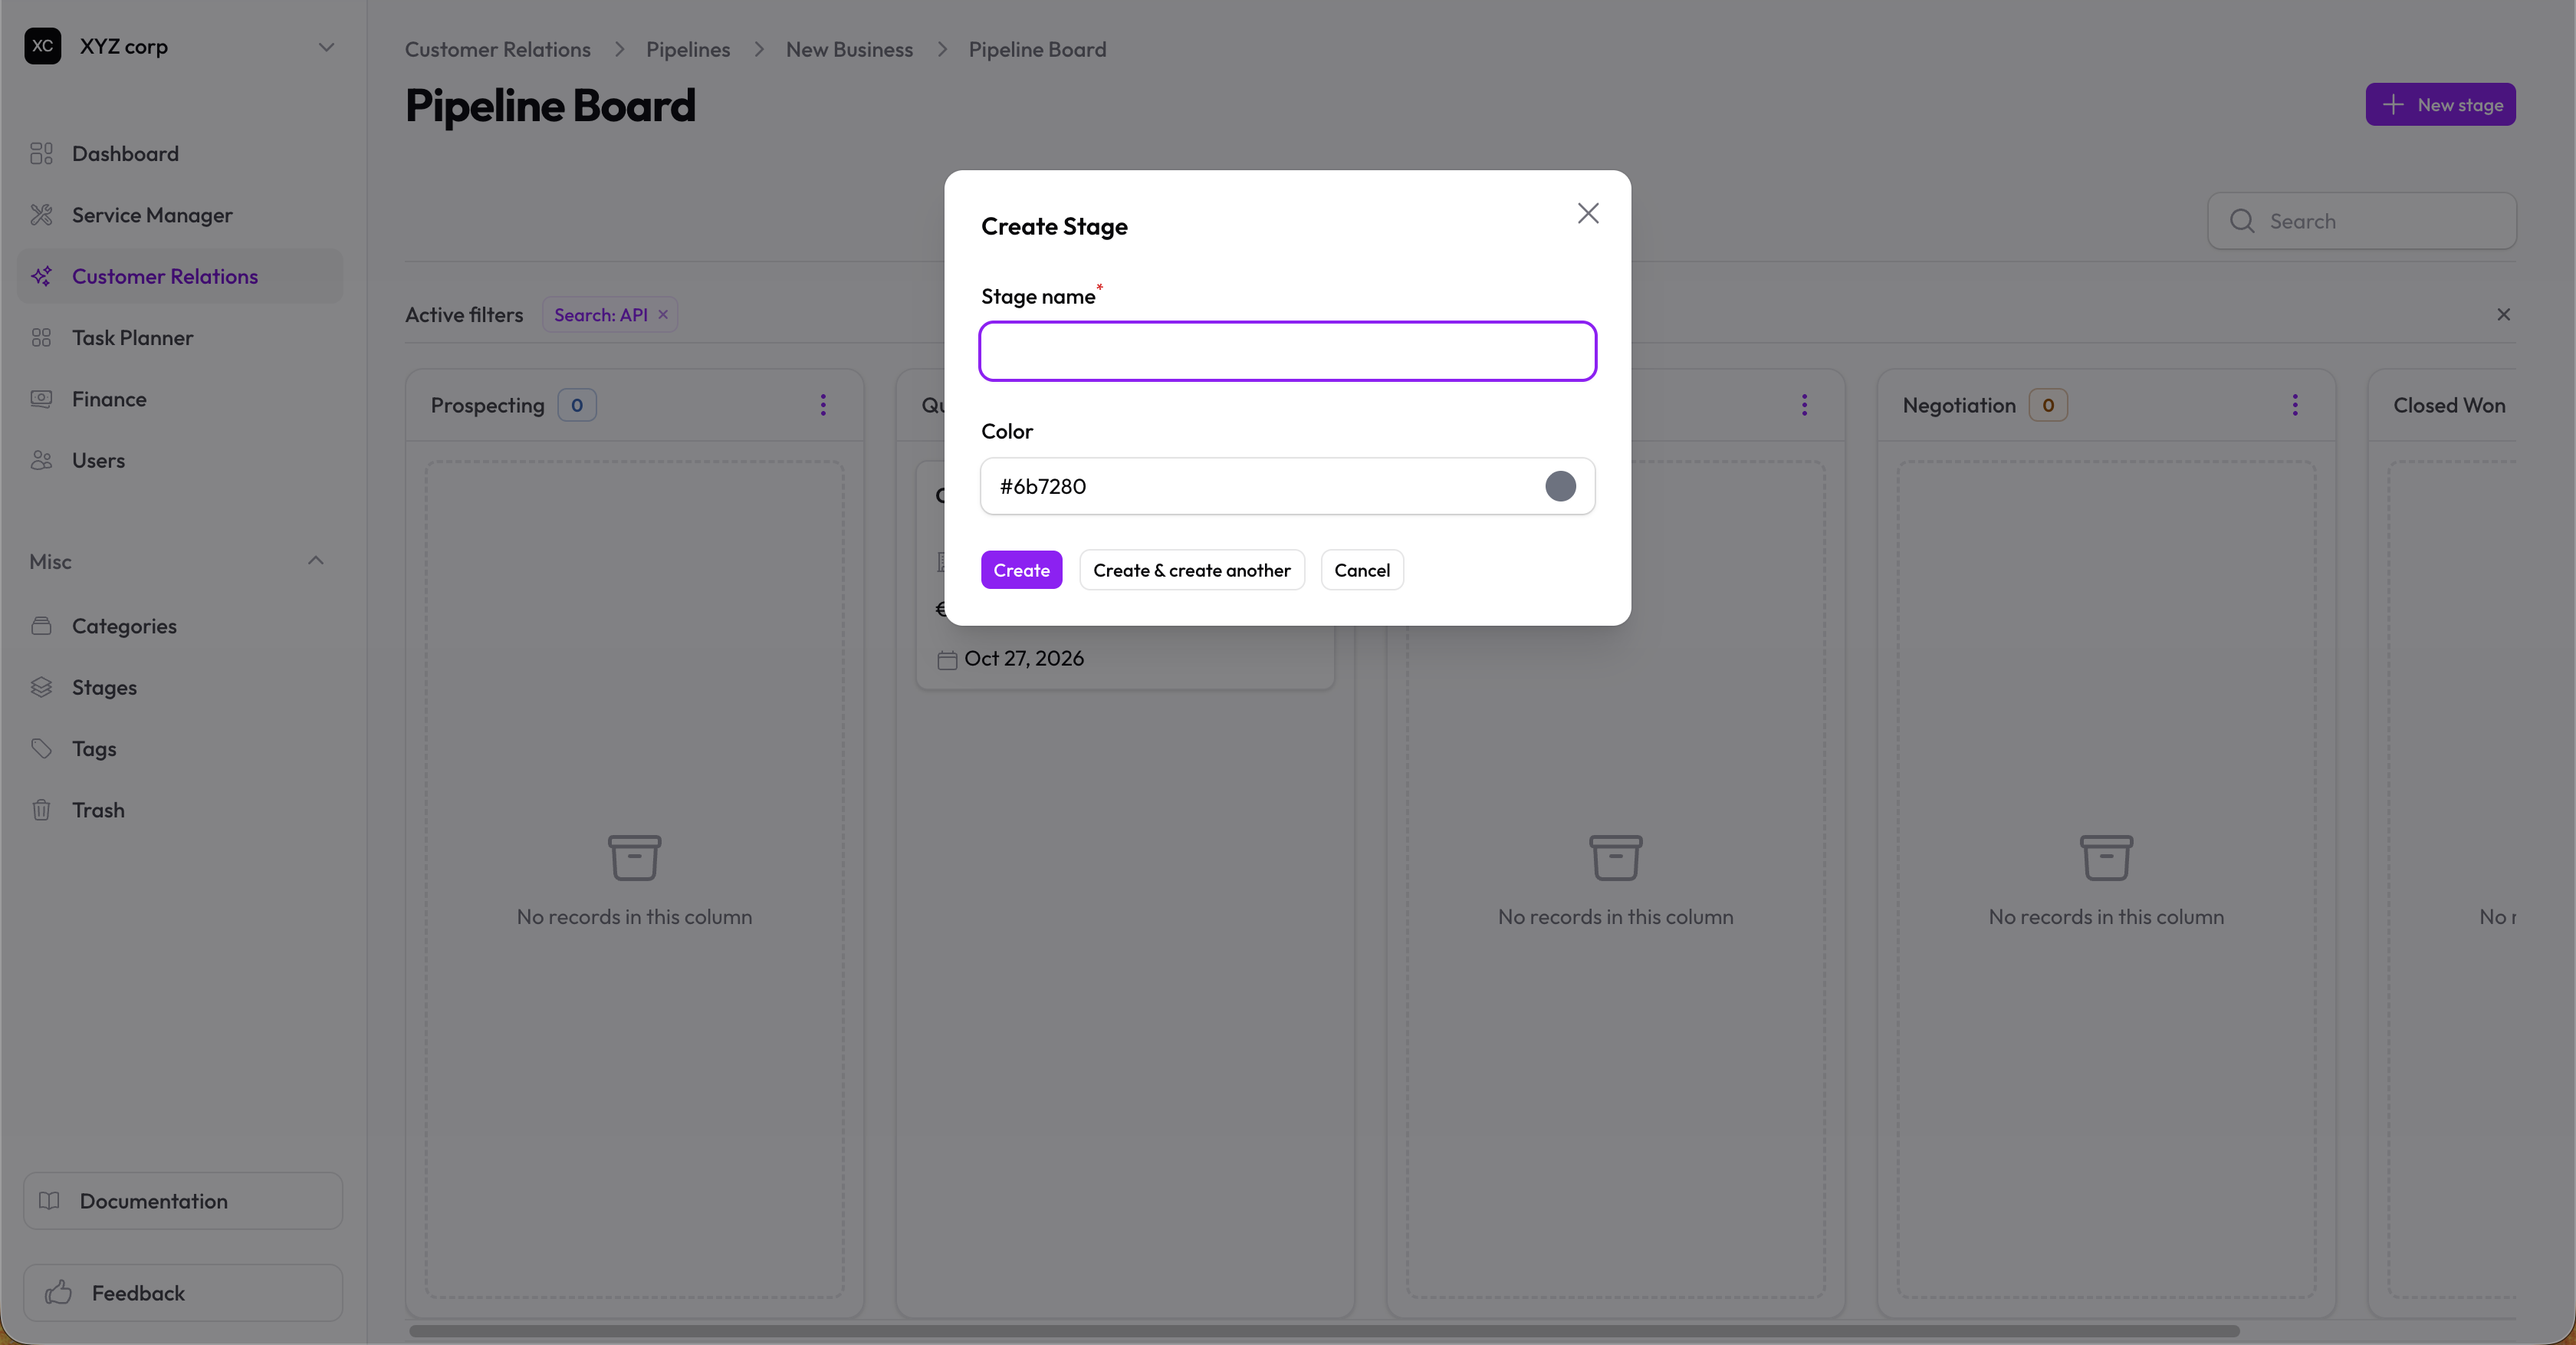The image size is (2576, 1345).
Task: Click the Dashboard grid icon
Action: tap(41, 153)
